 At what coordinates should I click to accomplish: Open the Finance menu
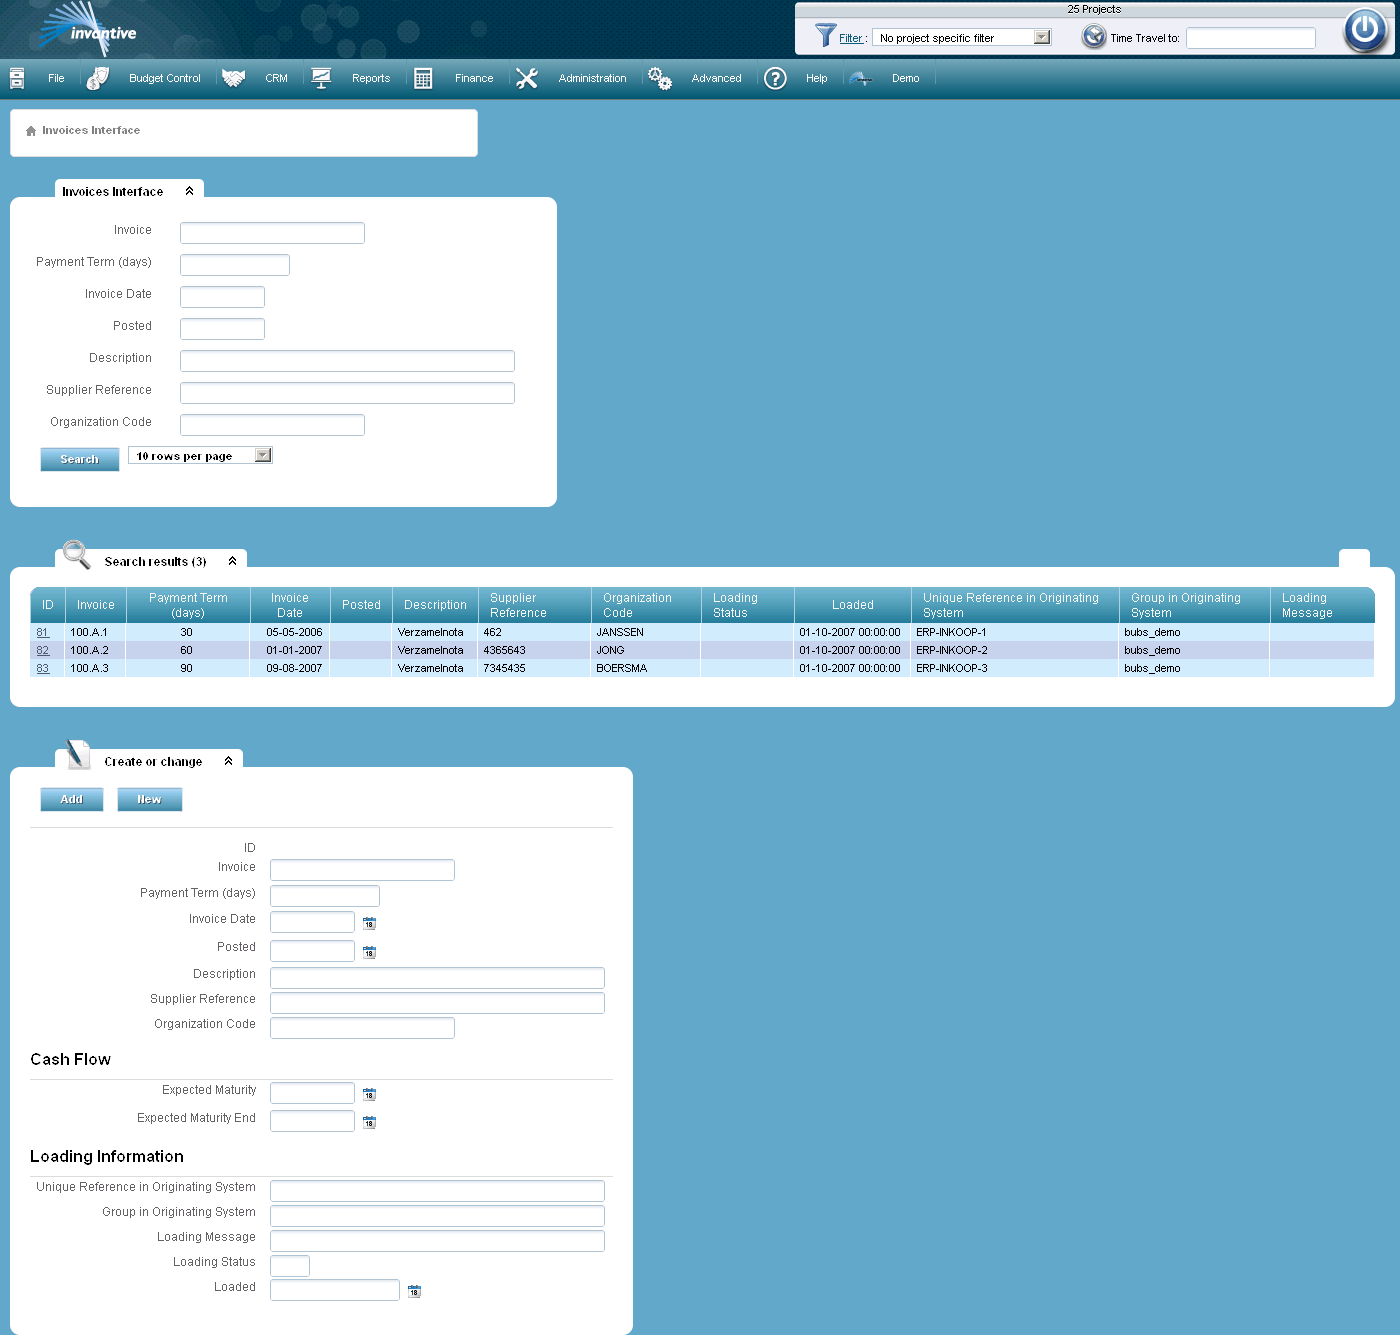(x=474, y=78)
